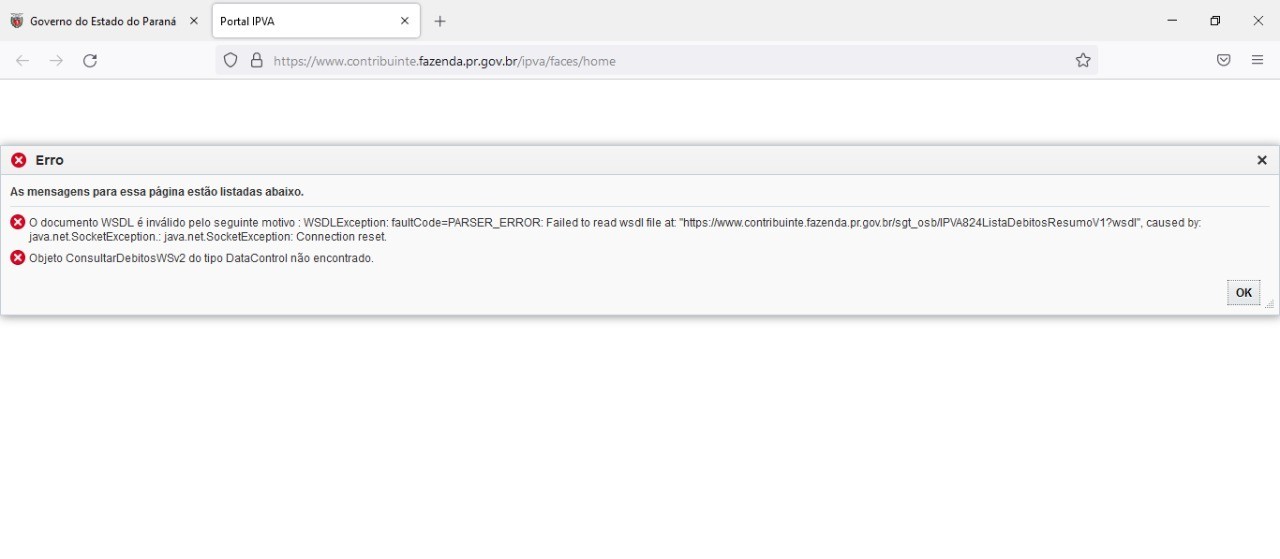
Task: Close the Erro dialog with its X
Action: [1262, 160]
